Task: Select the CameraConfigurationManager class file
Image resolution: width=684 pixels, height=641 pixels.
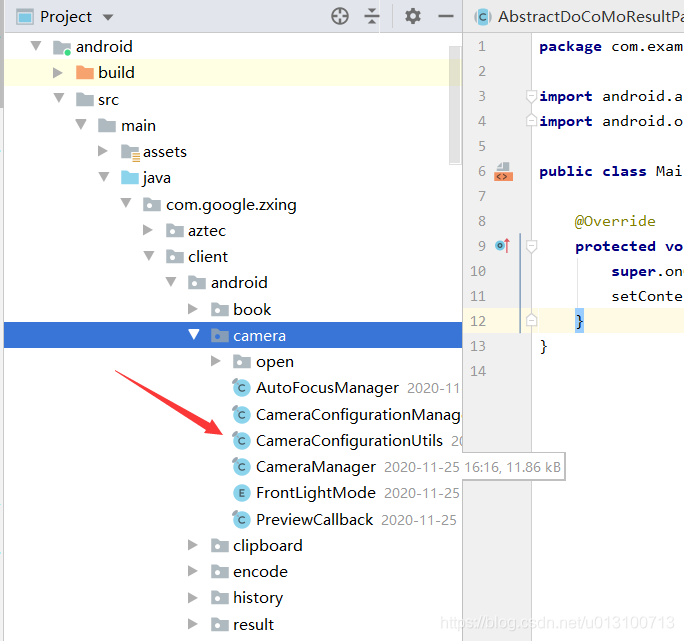Action: pyautogui.click(x=358, y=415)
